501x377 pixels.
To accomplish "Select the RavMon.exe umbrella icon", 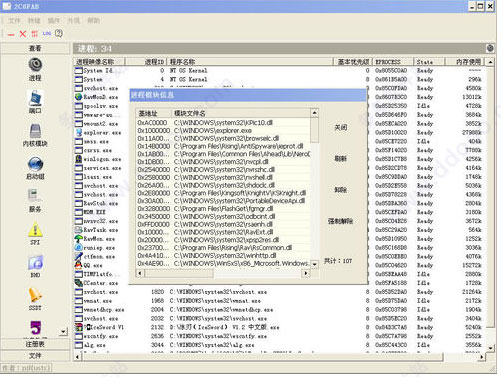I will 79,239.
